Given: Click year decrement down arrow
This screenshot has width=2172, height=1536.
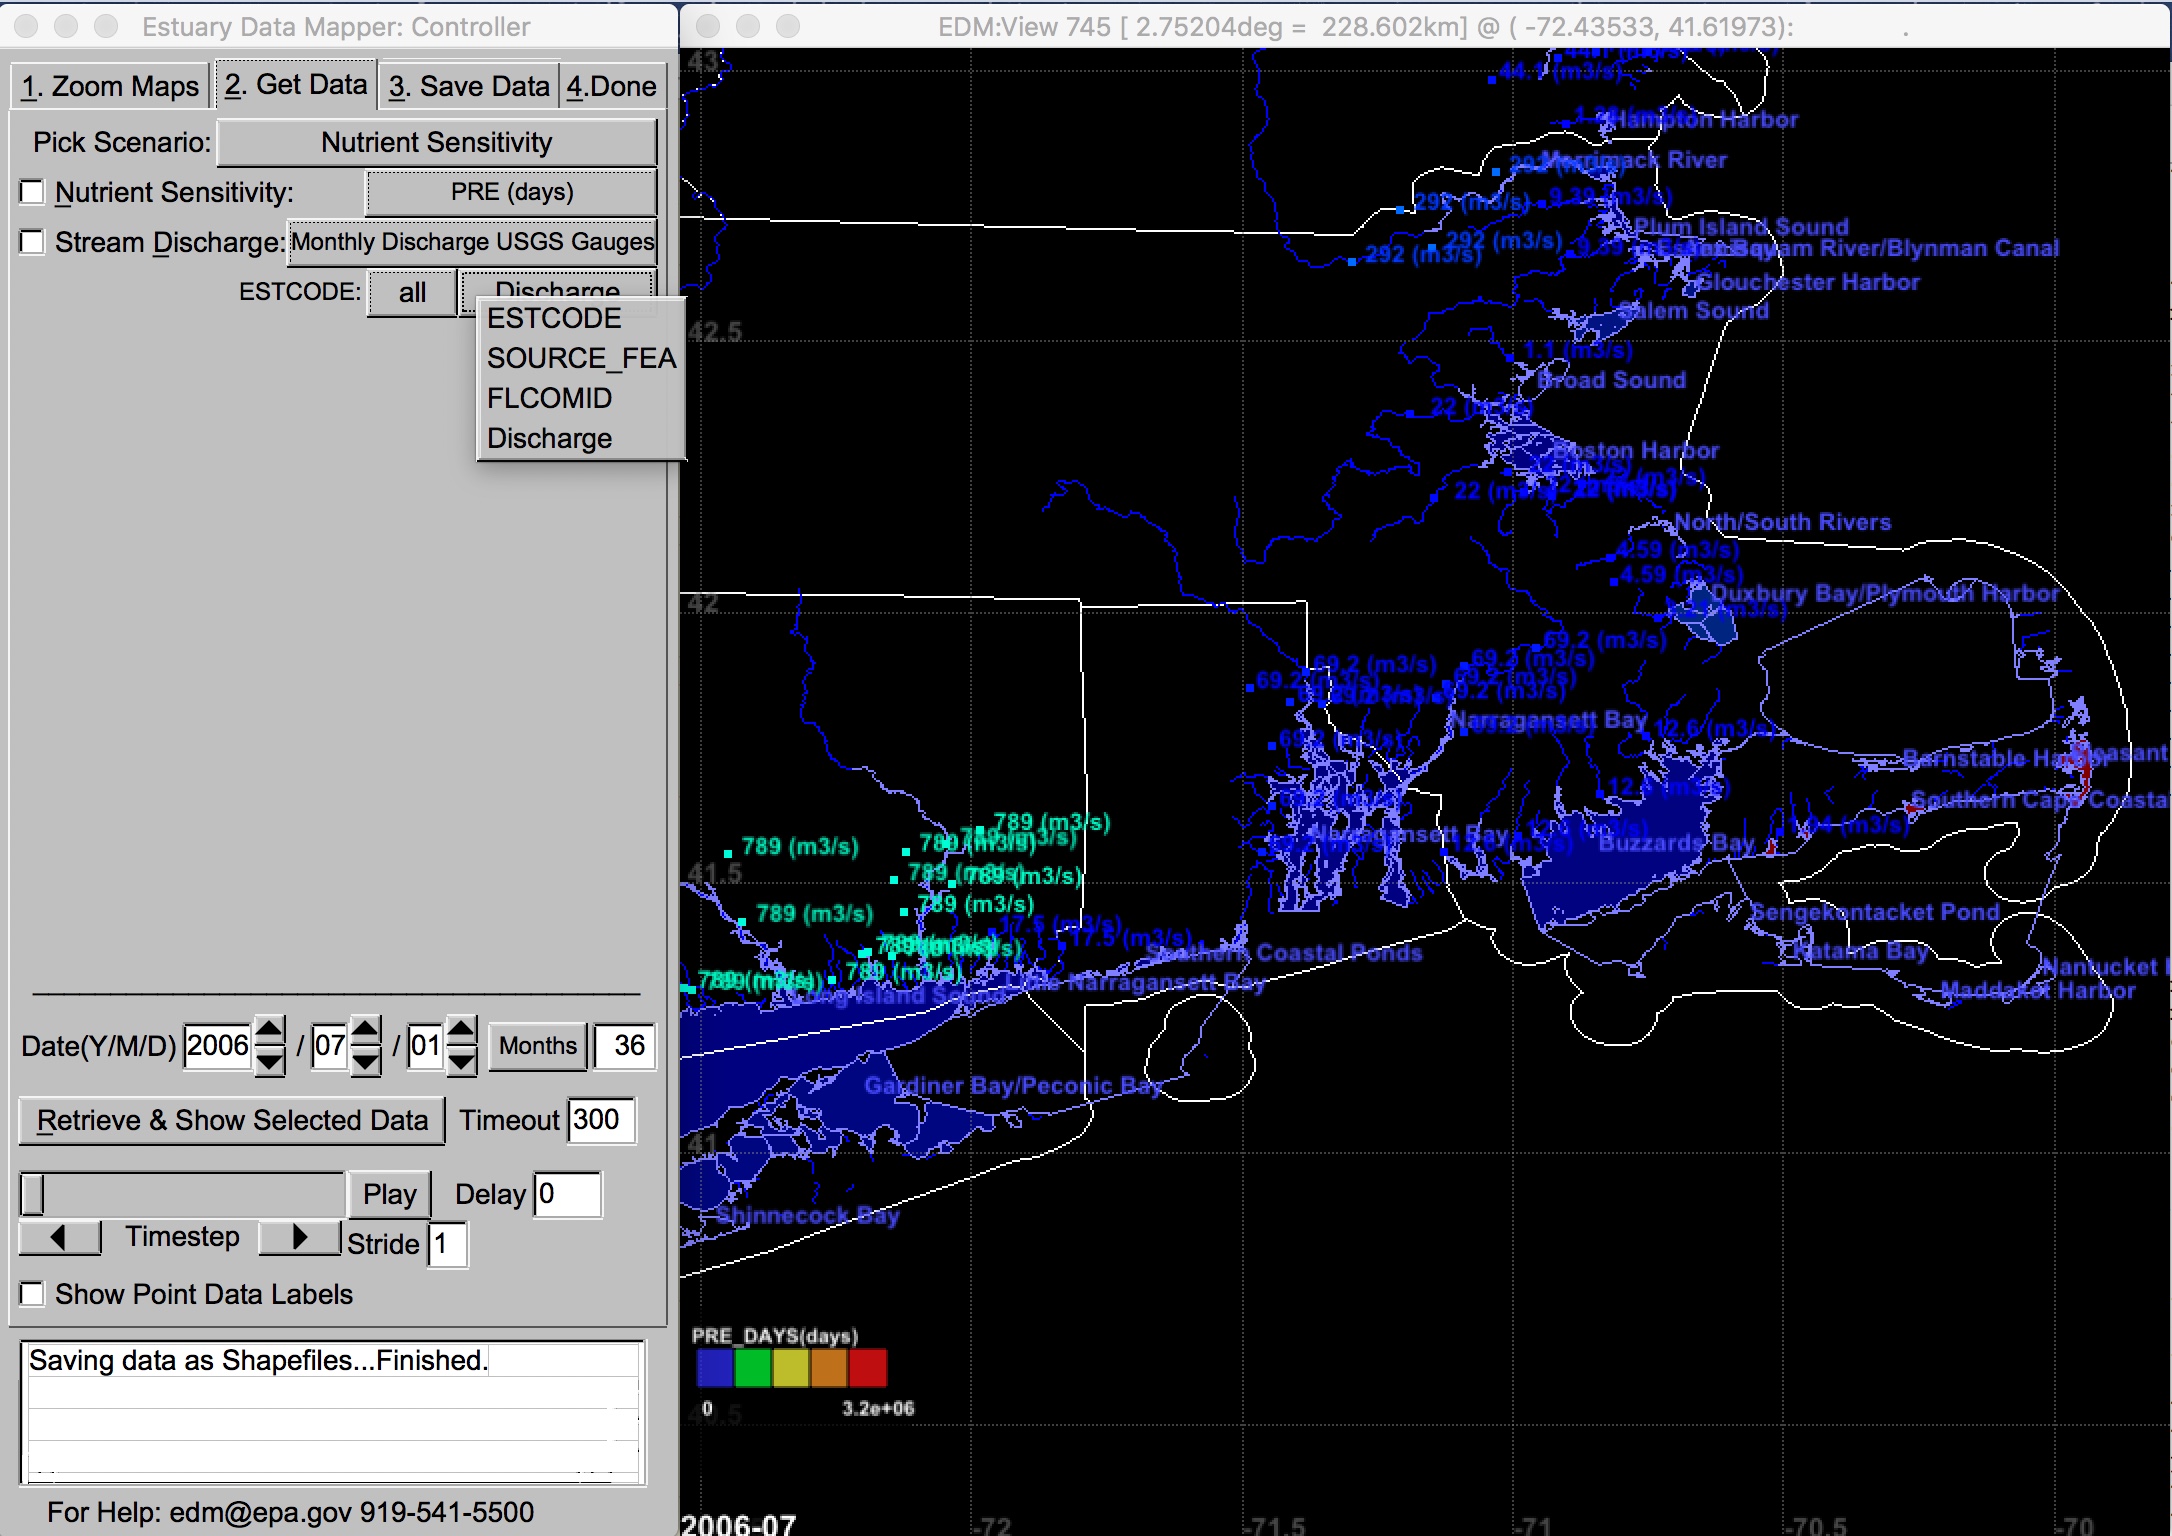Looking at the screenshot, I should pos(269,1061).
